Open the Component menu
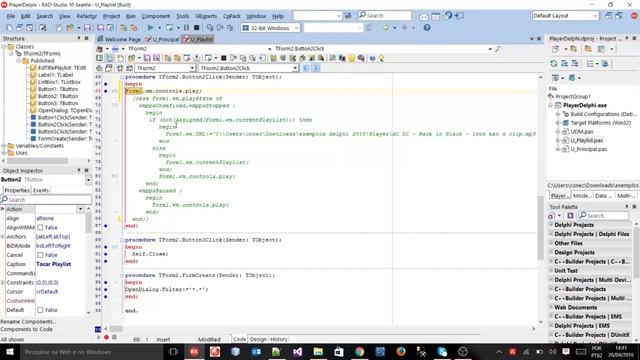The width and height of the screenshot is (640, 360). click(156, 16)
